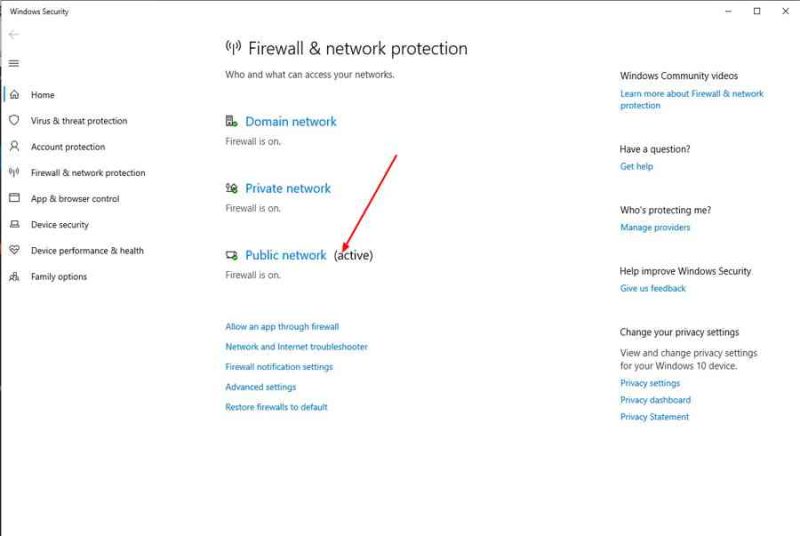800x536 pixels.
Task: Open Advanced settings link
Action: tap(261, 387)
